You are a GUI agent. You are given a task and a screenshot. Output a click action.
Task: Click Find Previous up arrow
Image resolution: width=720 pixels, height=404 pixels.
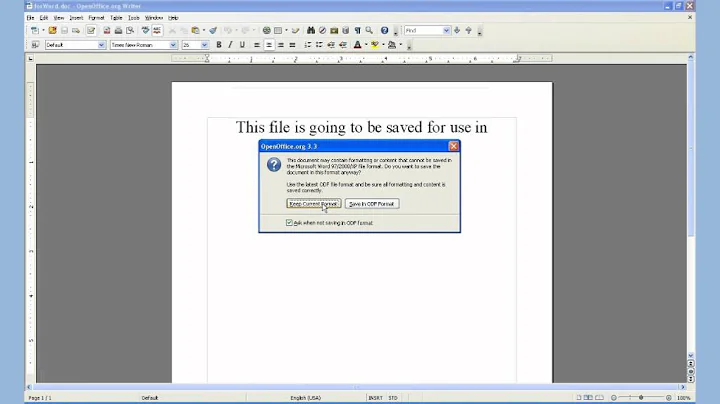point(468,30)
